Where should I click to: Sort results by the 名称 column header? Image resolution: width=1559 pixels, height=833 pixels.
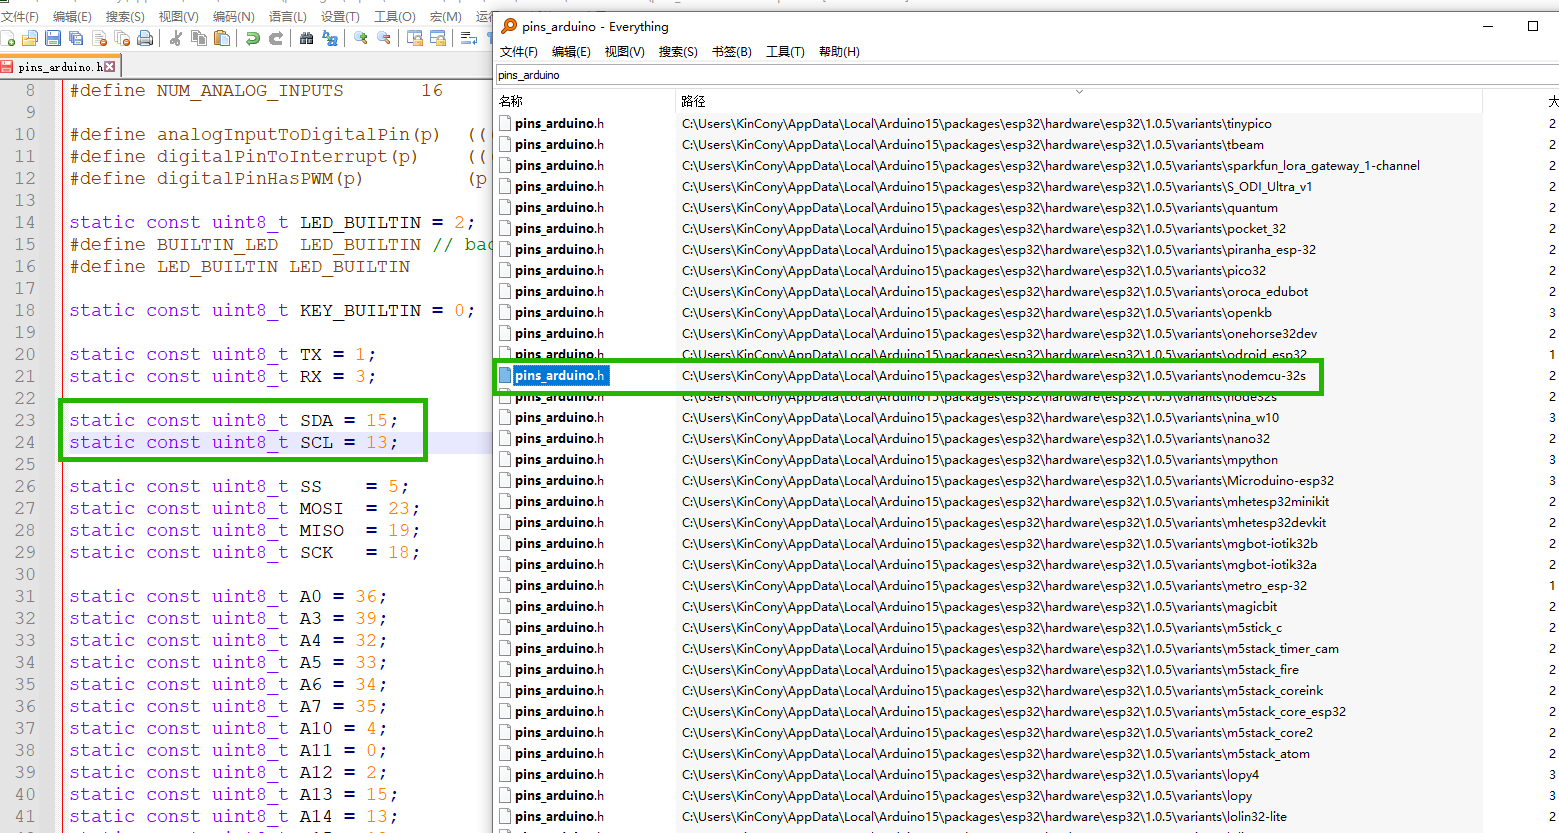[511, 101]
